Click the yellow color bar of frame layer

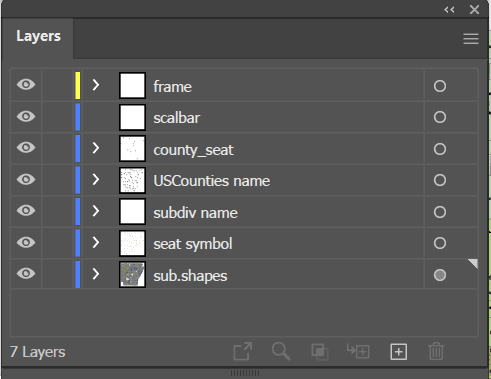pos(78,85)
